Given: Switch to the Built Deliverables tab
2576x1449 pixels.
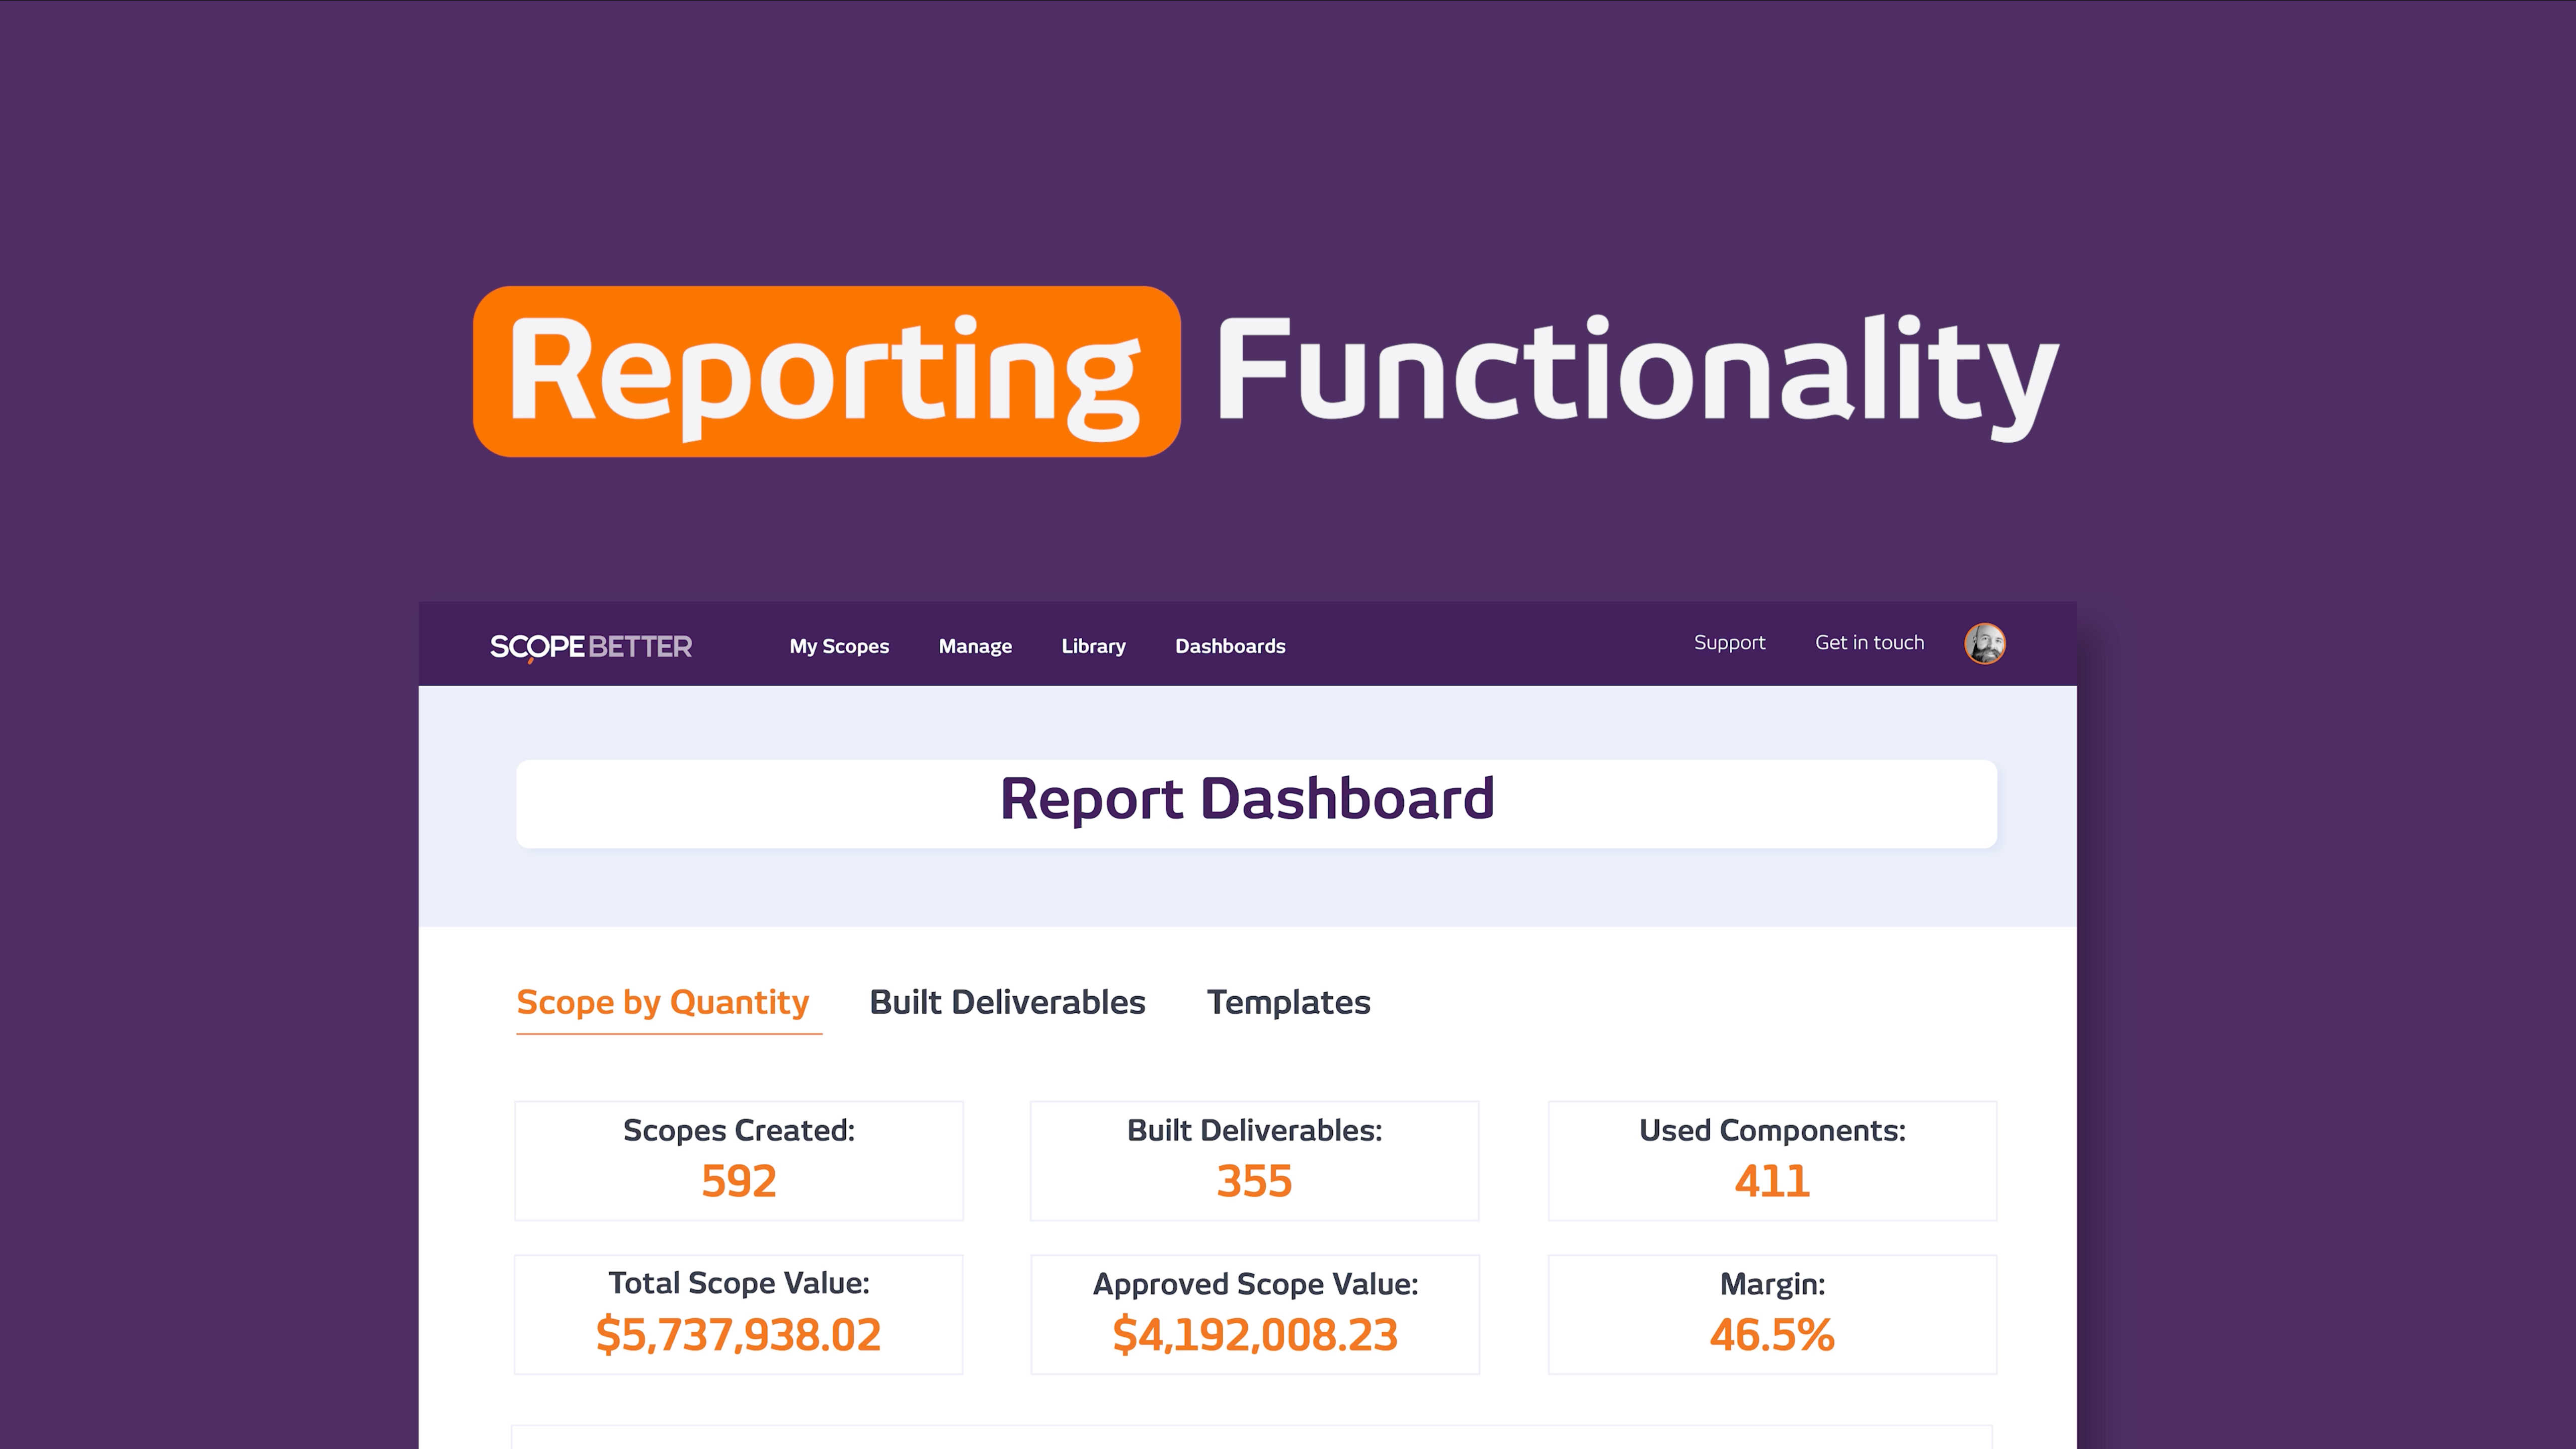Looking at the screenshot, I should click(1006, 1002).
